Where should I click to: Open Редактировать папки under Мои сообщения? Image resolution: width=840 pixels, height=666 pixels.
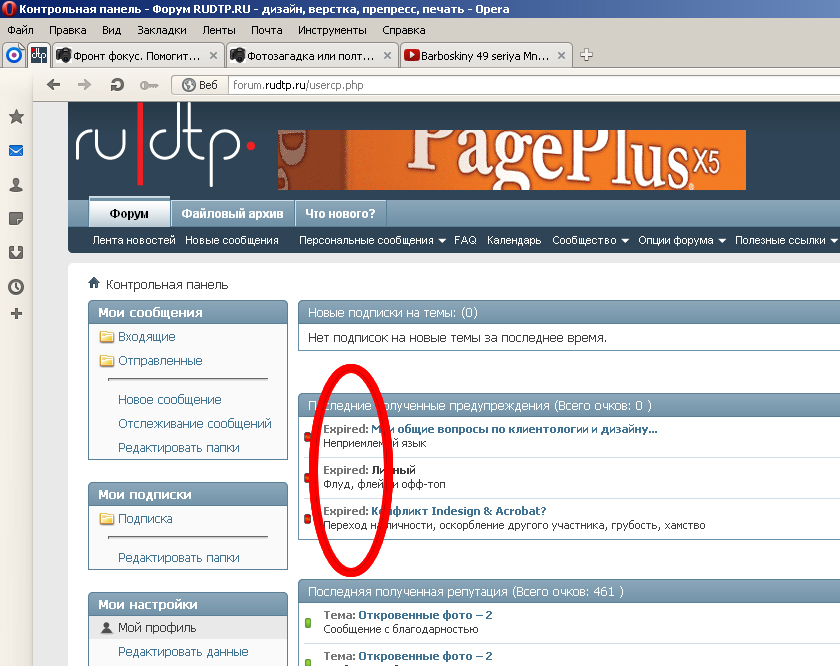click(x=179, y=447)
